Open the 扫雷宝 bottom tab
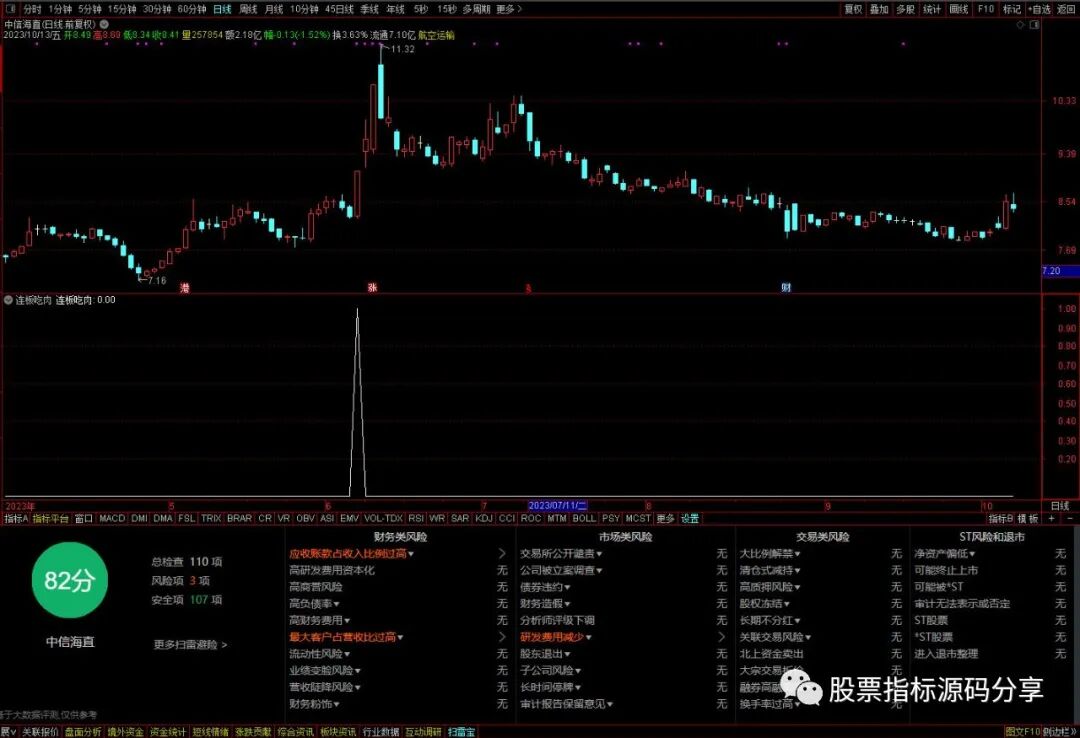This screenshot has height=738, width=1080. click(x=461, y=732)
